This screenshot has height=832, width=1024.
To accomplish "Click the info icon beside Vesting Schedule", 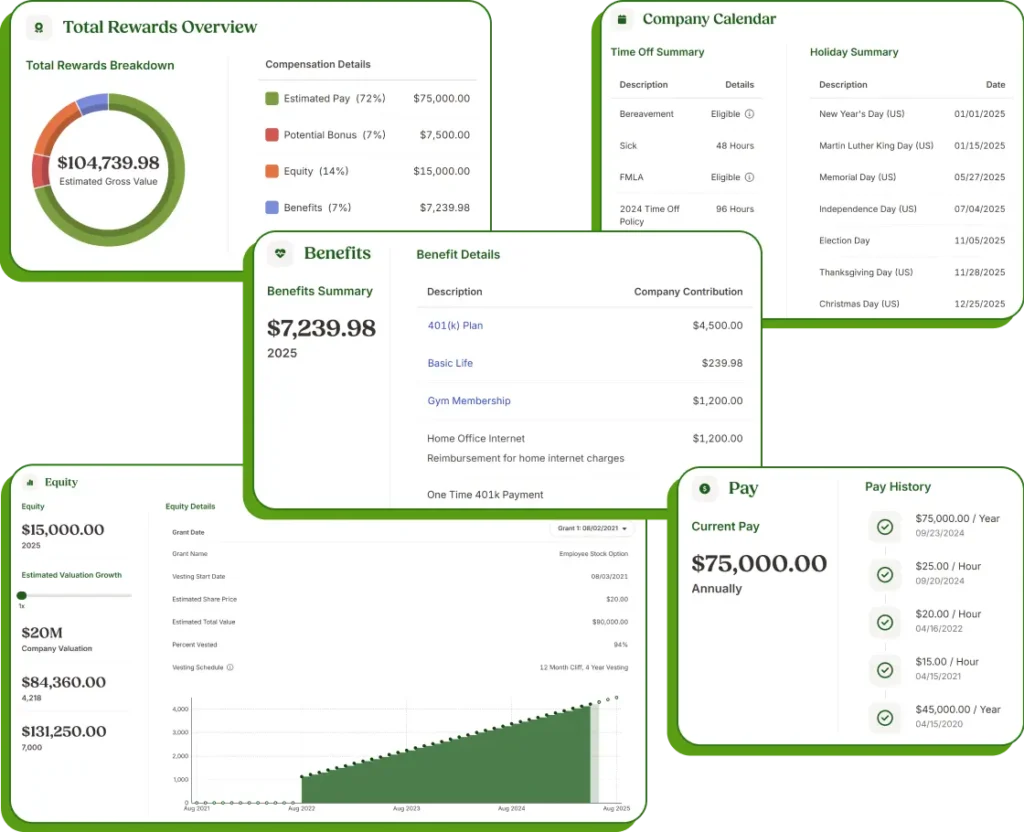I will click(230, 667).
